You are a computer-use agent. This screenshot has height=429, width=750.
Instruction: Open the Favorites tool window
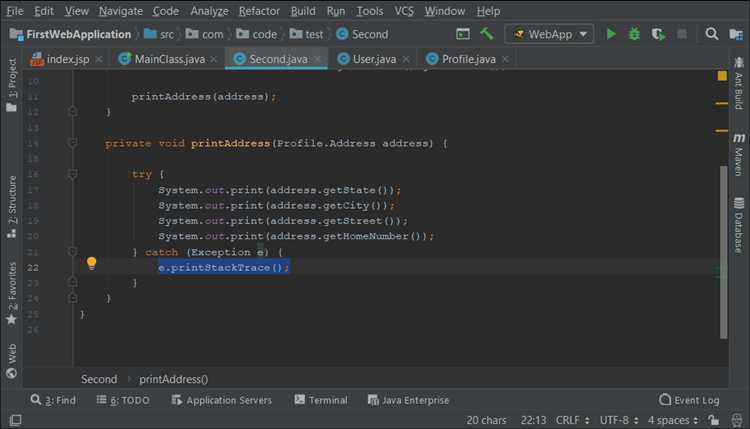pyautogui.click(x=11, y=293)
